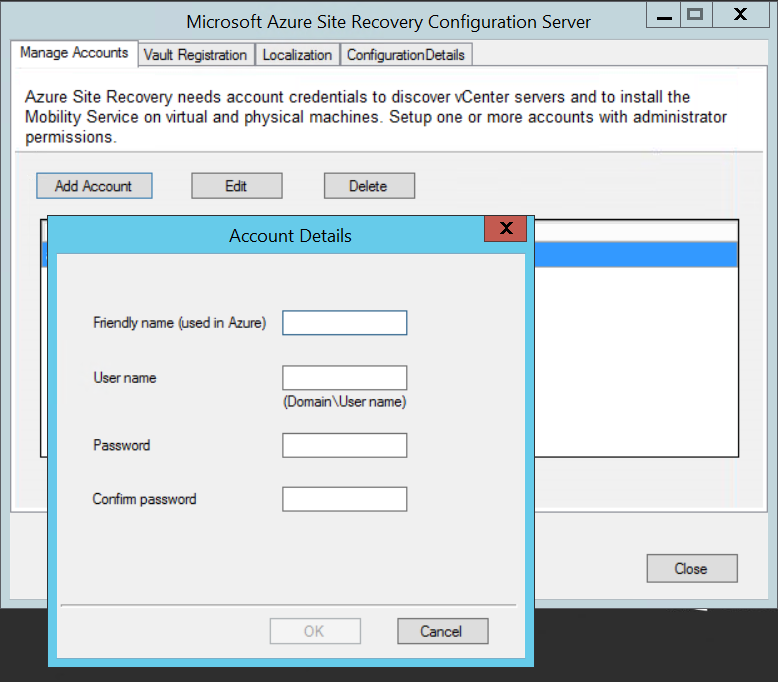778x682 pixels.
Task: Click the Delete account button
Action: pyautogui.click(x=369, y=186)
